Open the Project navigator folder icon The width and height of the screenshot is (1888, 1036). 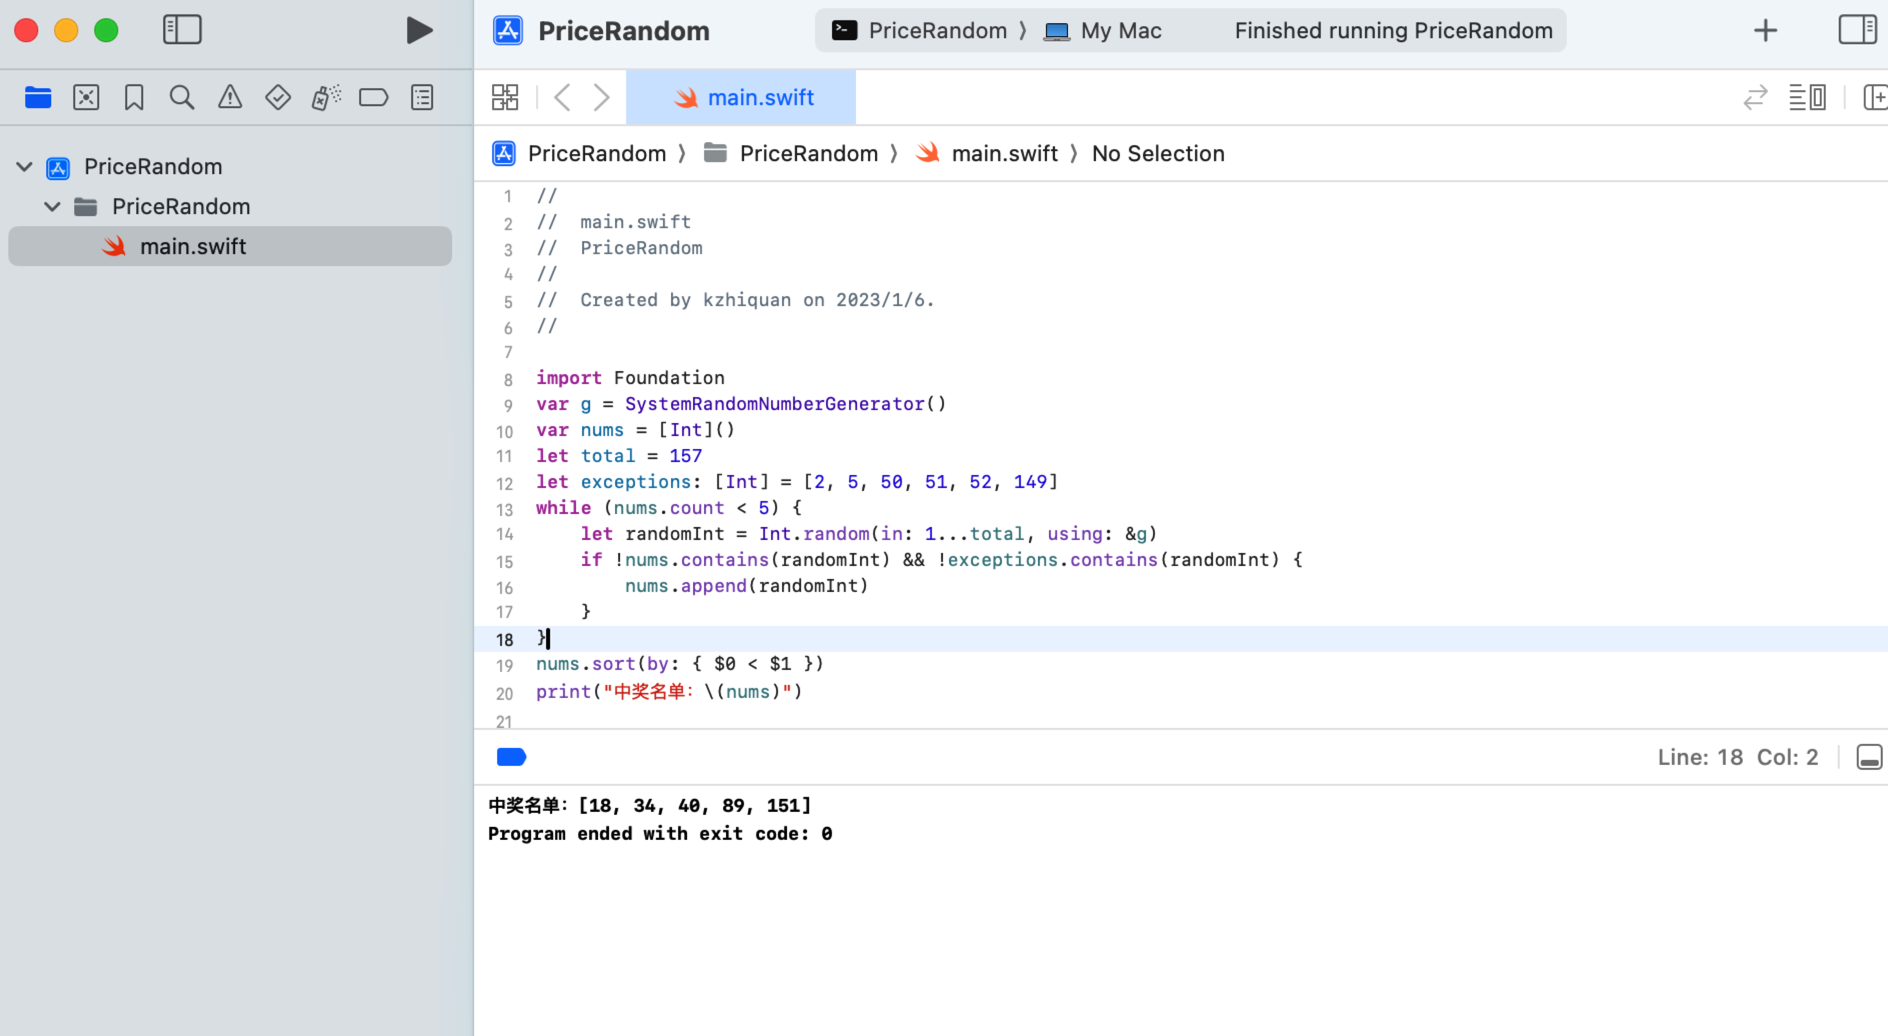38,97
